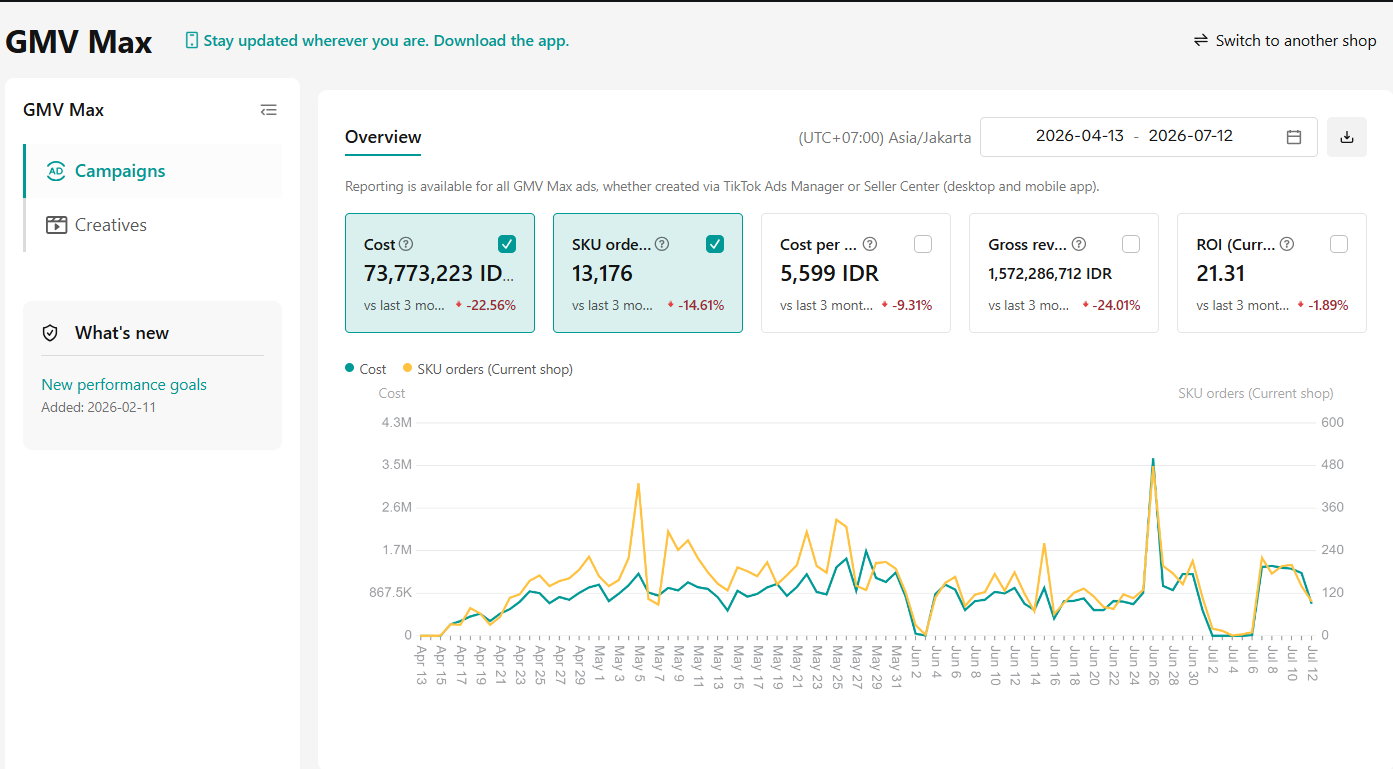
Task: Click the Gross revenue info help icon
Action: pos(1078,244)
